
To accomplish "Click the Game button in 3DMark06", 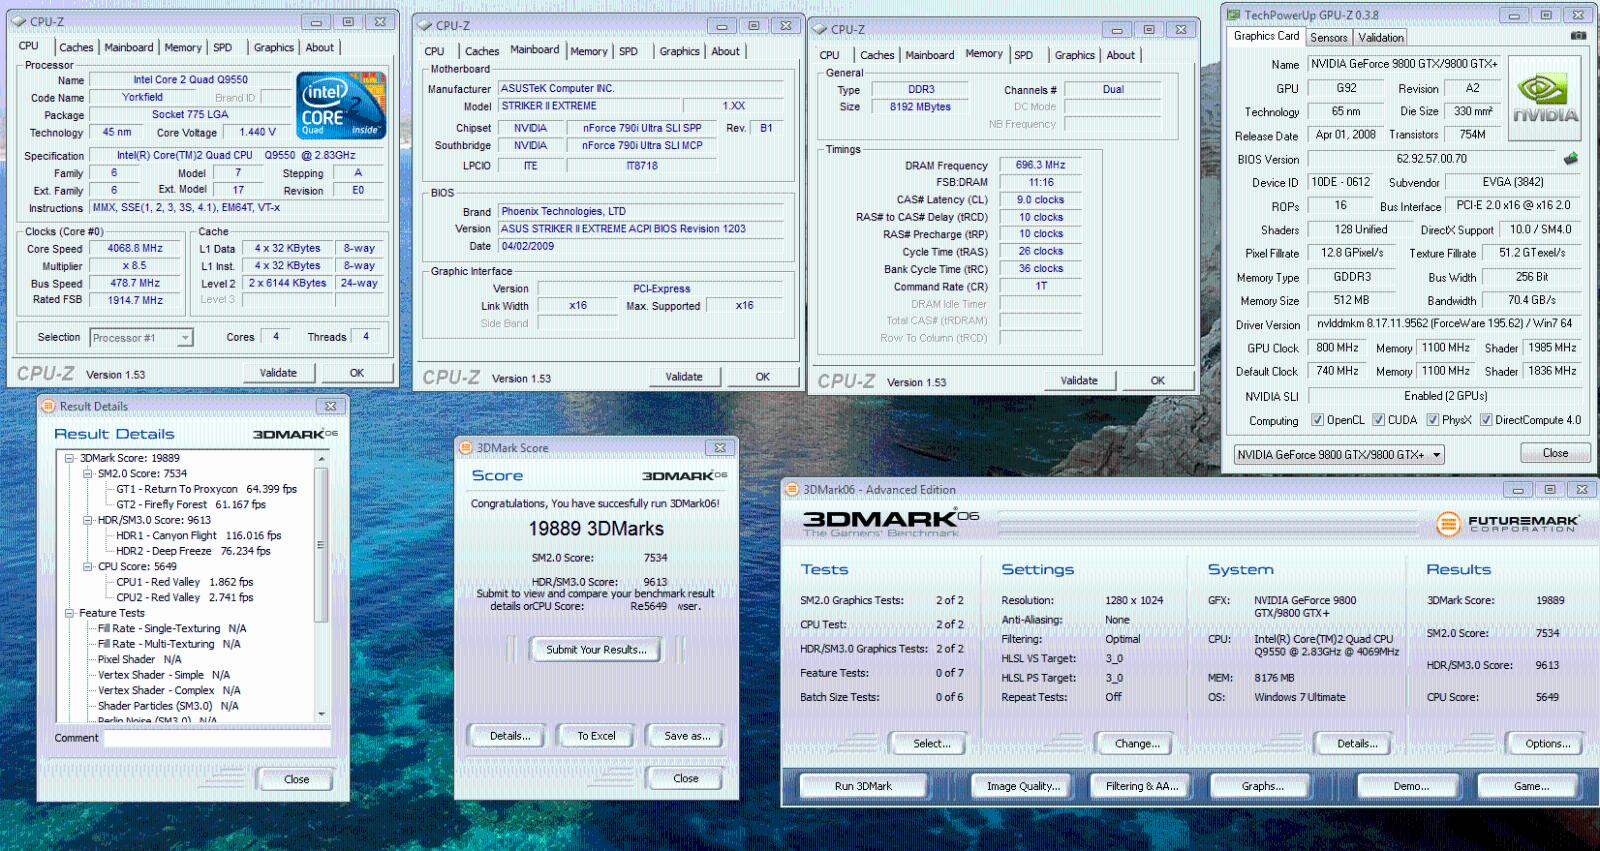I will (x=1531, y=786).
